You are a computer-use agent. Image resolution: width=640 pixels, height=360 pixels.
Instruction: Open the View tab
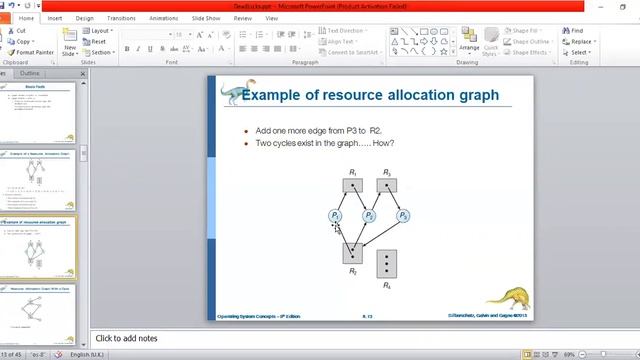271,18
